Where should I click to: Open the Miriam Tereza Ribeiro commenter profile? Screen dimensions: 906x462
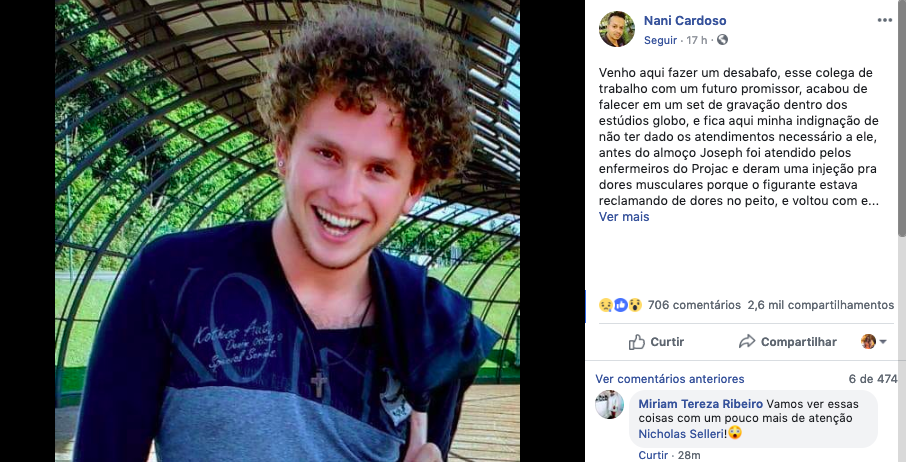click(700, 404)
